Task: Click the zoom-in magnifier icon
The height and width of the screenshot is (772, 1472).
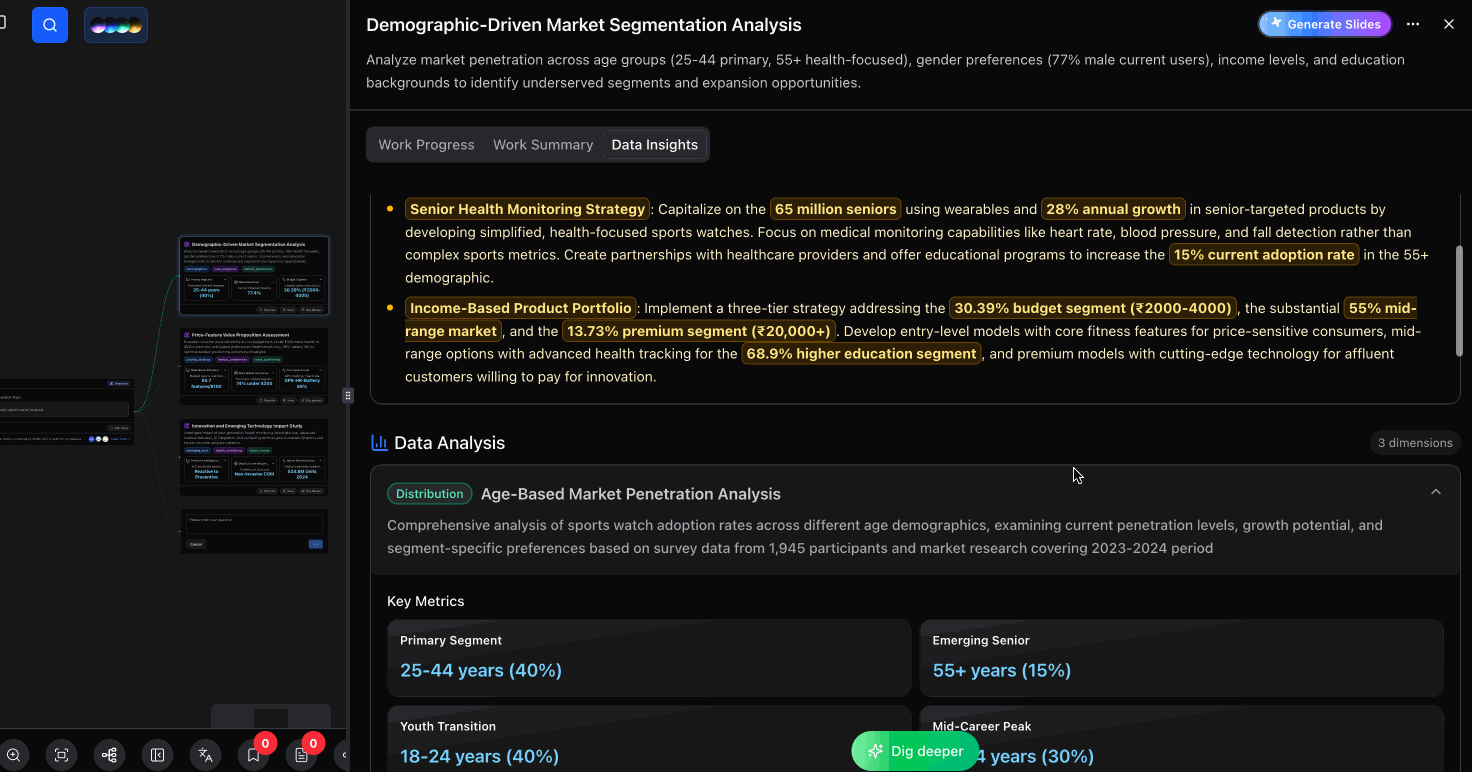Action: (x=13, y=755)
